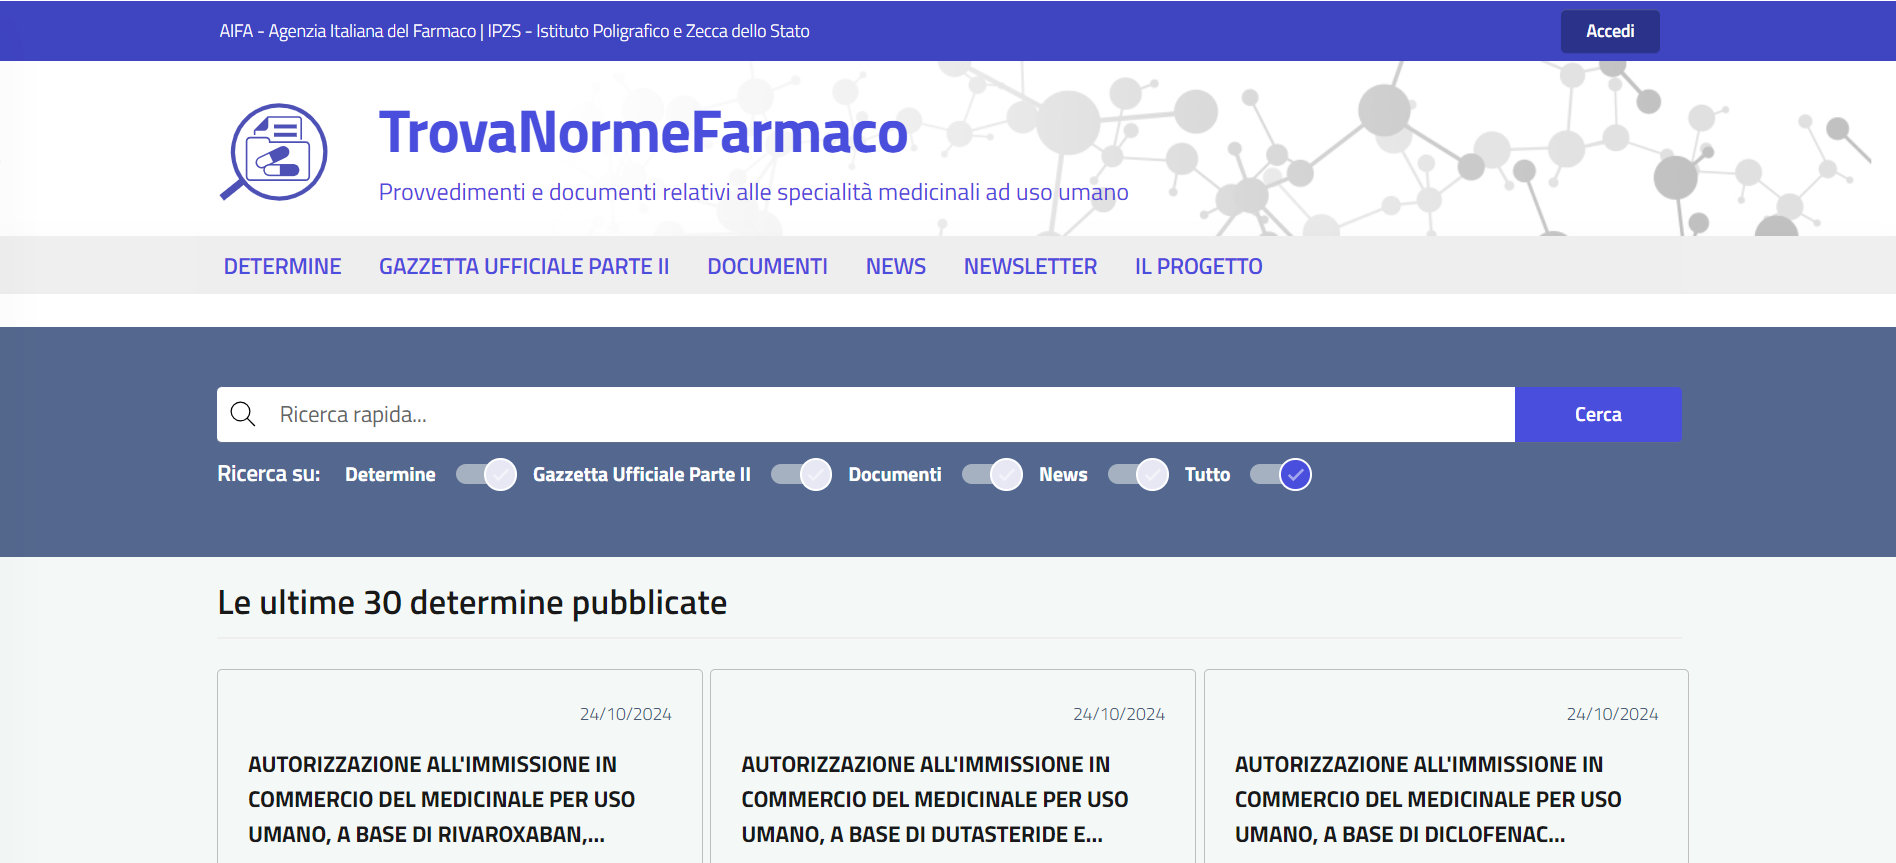Screen dimensions: 1896x863
Task: Open the Diclofenac determina card
Action: click(1446, 766)
